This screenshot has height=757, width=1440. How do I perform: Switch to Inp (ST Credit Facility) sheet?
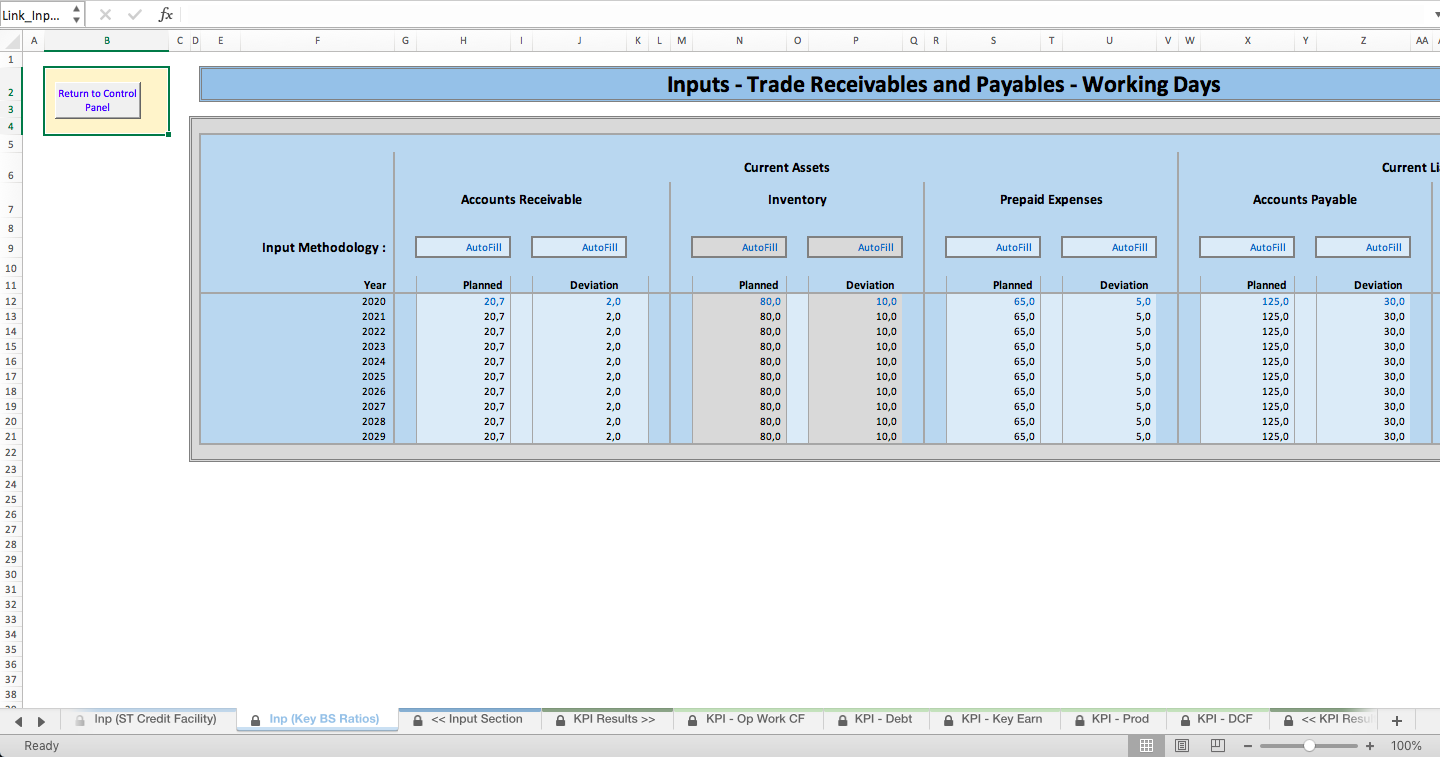pos(147,719)
